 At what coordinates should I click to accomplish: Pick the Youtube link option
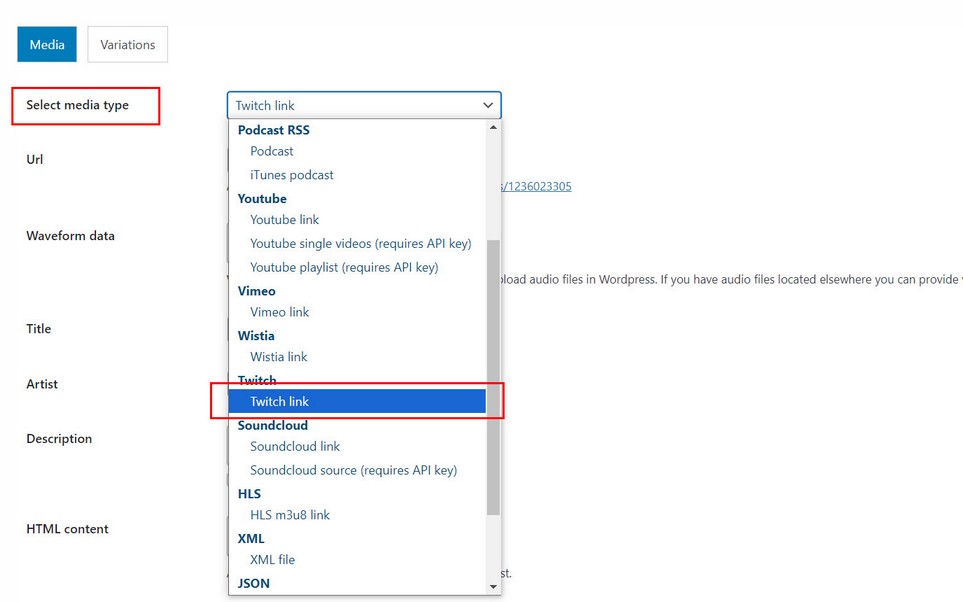pos(357,220)
